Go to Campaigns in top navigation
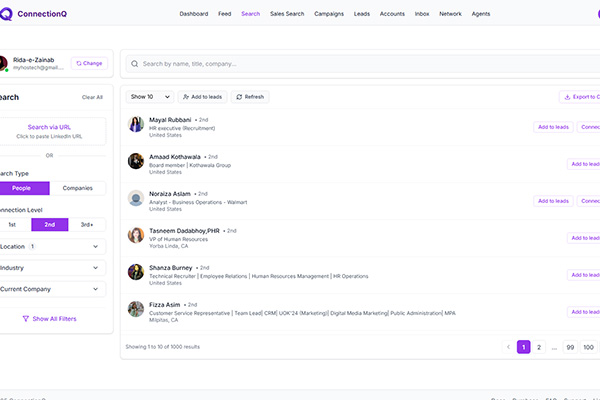The width and height of the screenshot is (600, 400). tap(330, 14)
